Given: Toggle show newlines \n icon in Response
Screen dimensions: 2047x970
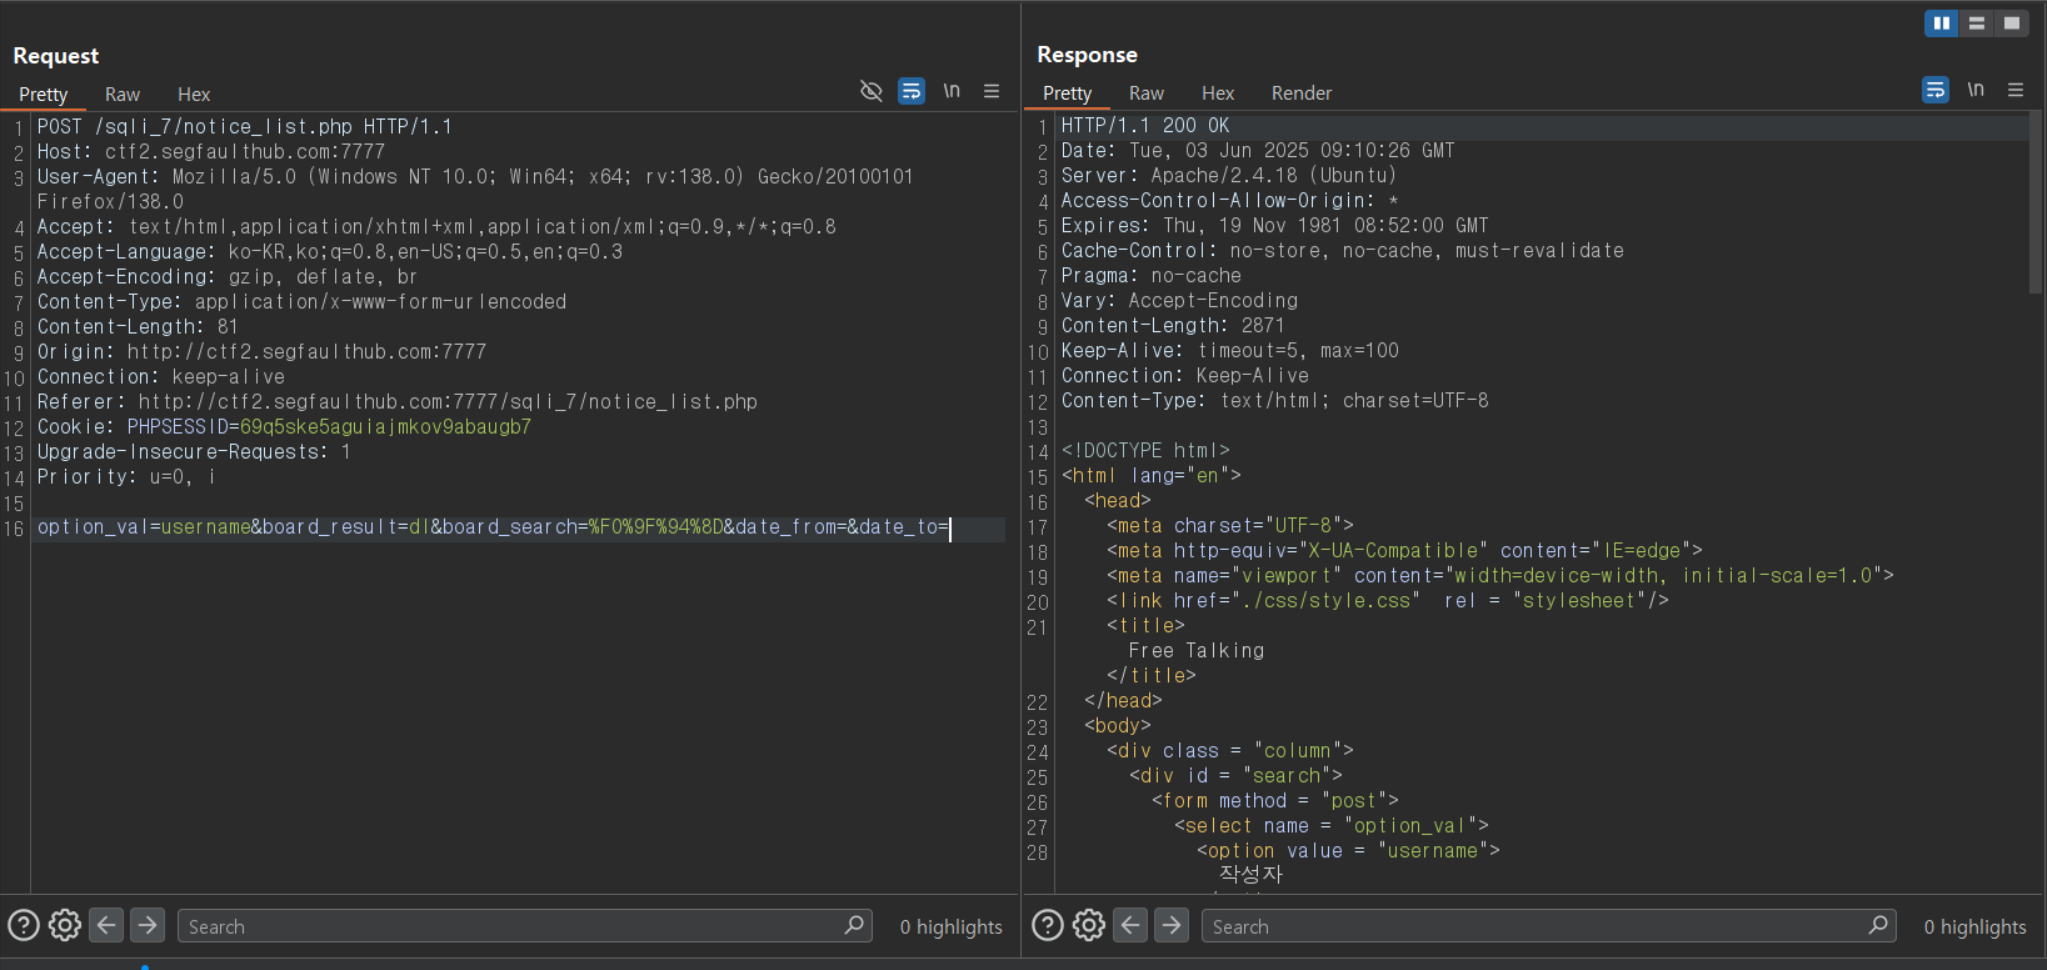Looking at the screenshot, I should pos(1976,90).
